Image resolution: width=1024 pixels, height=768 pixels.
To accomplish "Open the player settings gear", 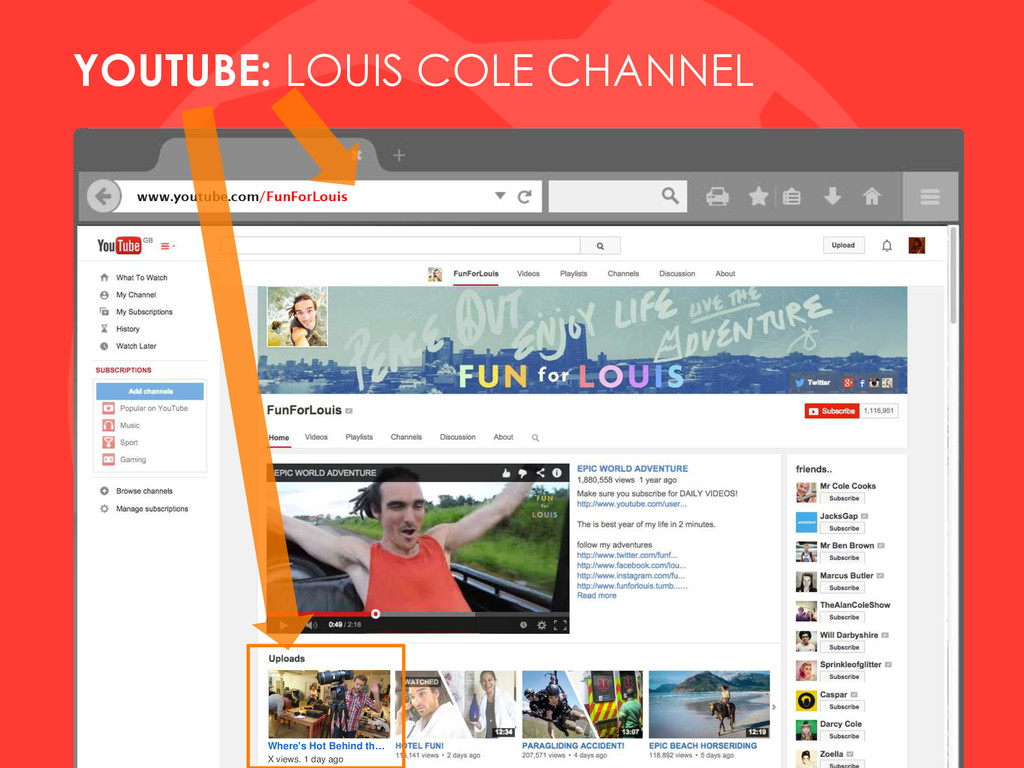I will (541, 625).
